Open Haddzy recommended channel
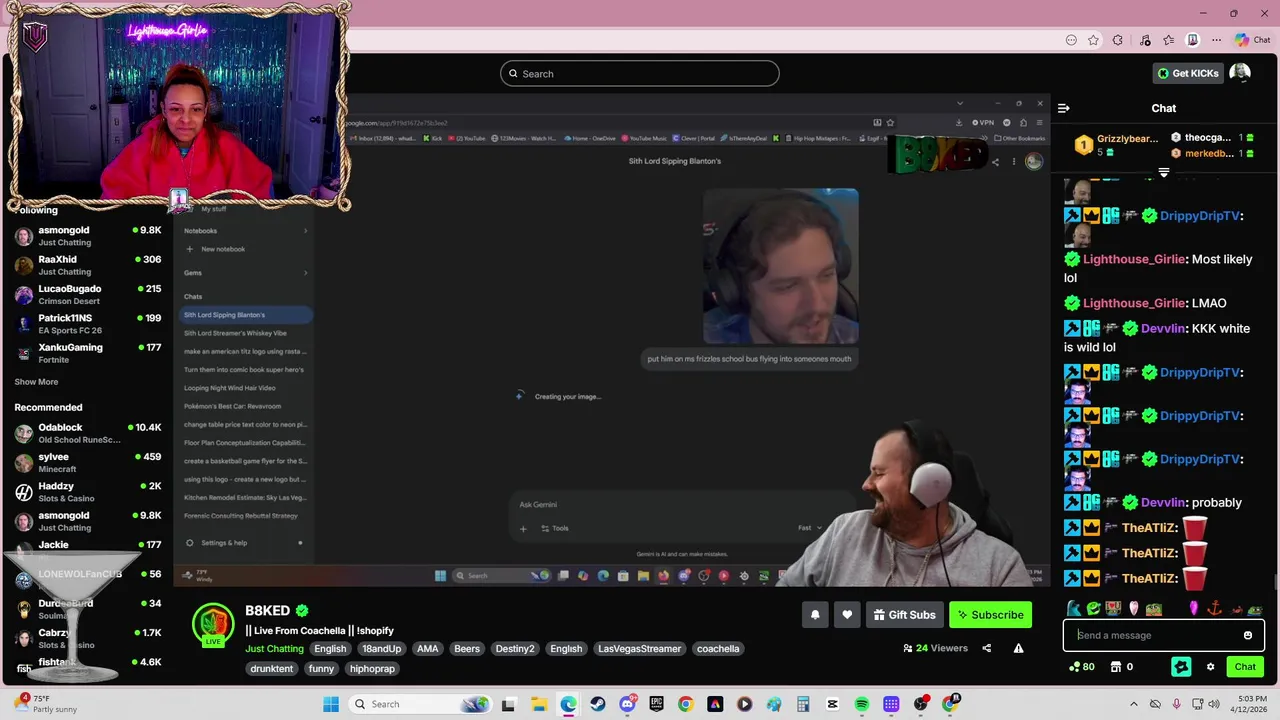Viewport: 1280px width, 720px height. 88,492
